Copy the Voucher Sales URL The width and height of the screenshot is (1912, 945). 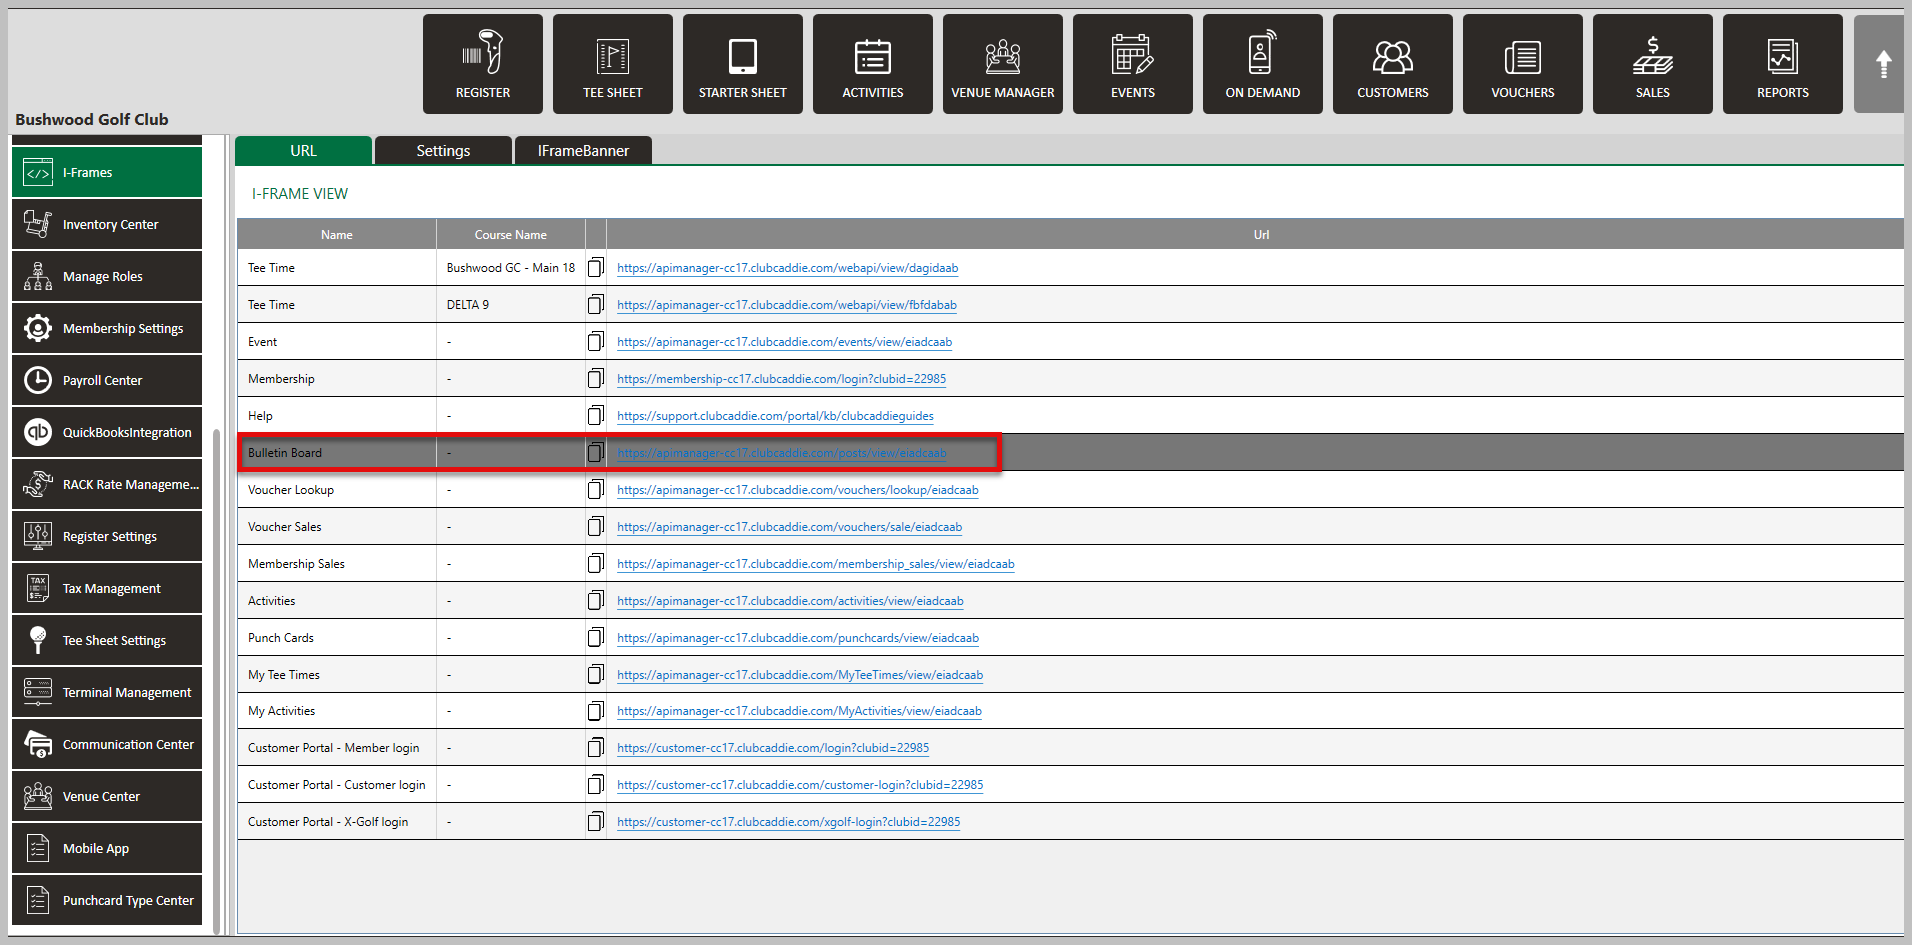click(x=595, y=526)
